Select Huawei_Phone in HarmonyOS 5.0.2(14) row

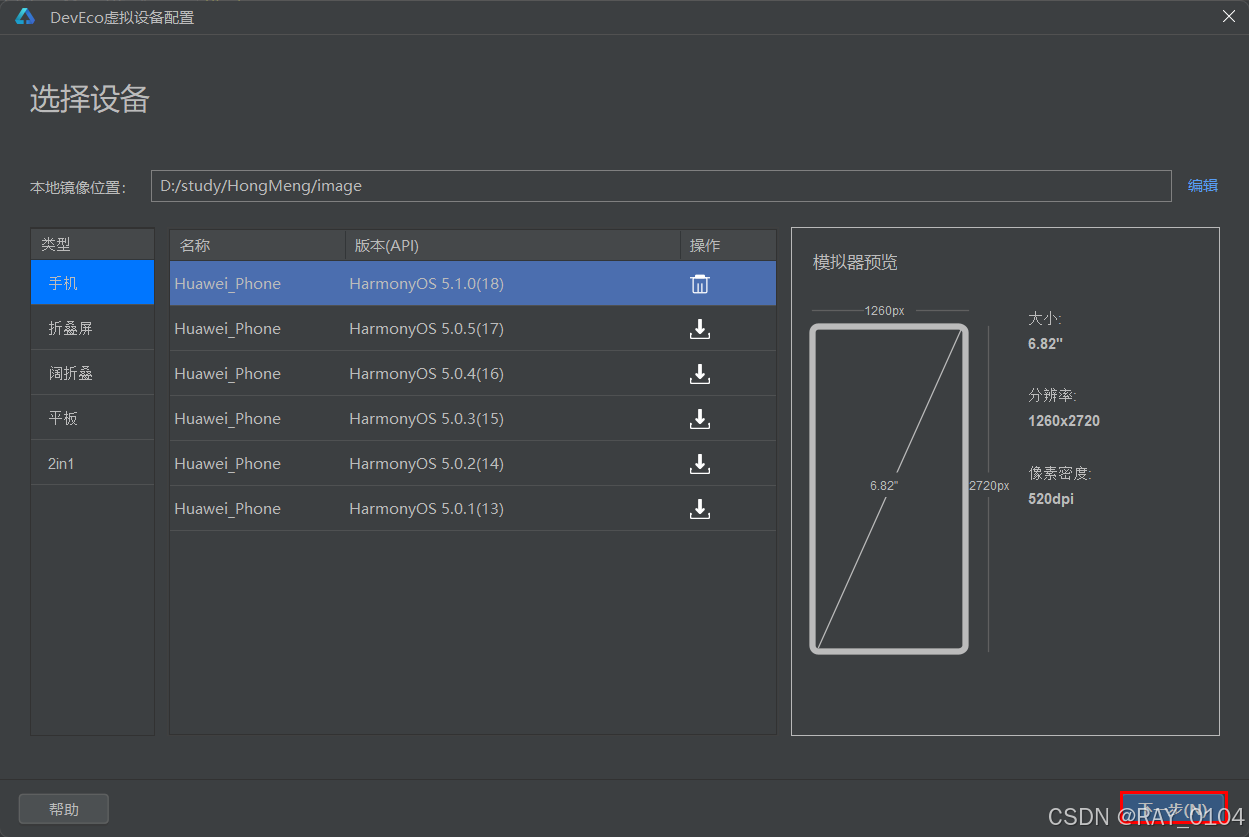point(227,464)
